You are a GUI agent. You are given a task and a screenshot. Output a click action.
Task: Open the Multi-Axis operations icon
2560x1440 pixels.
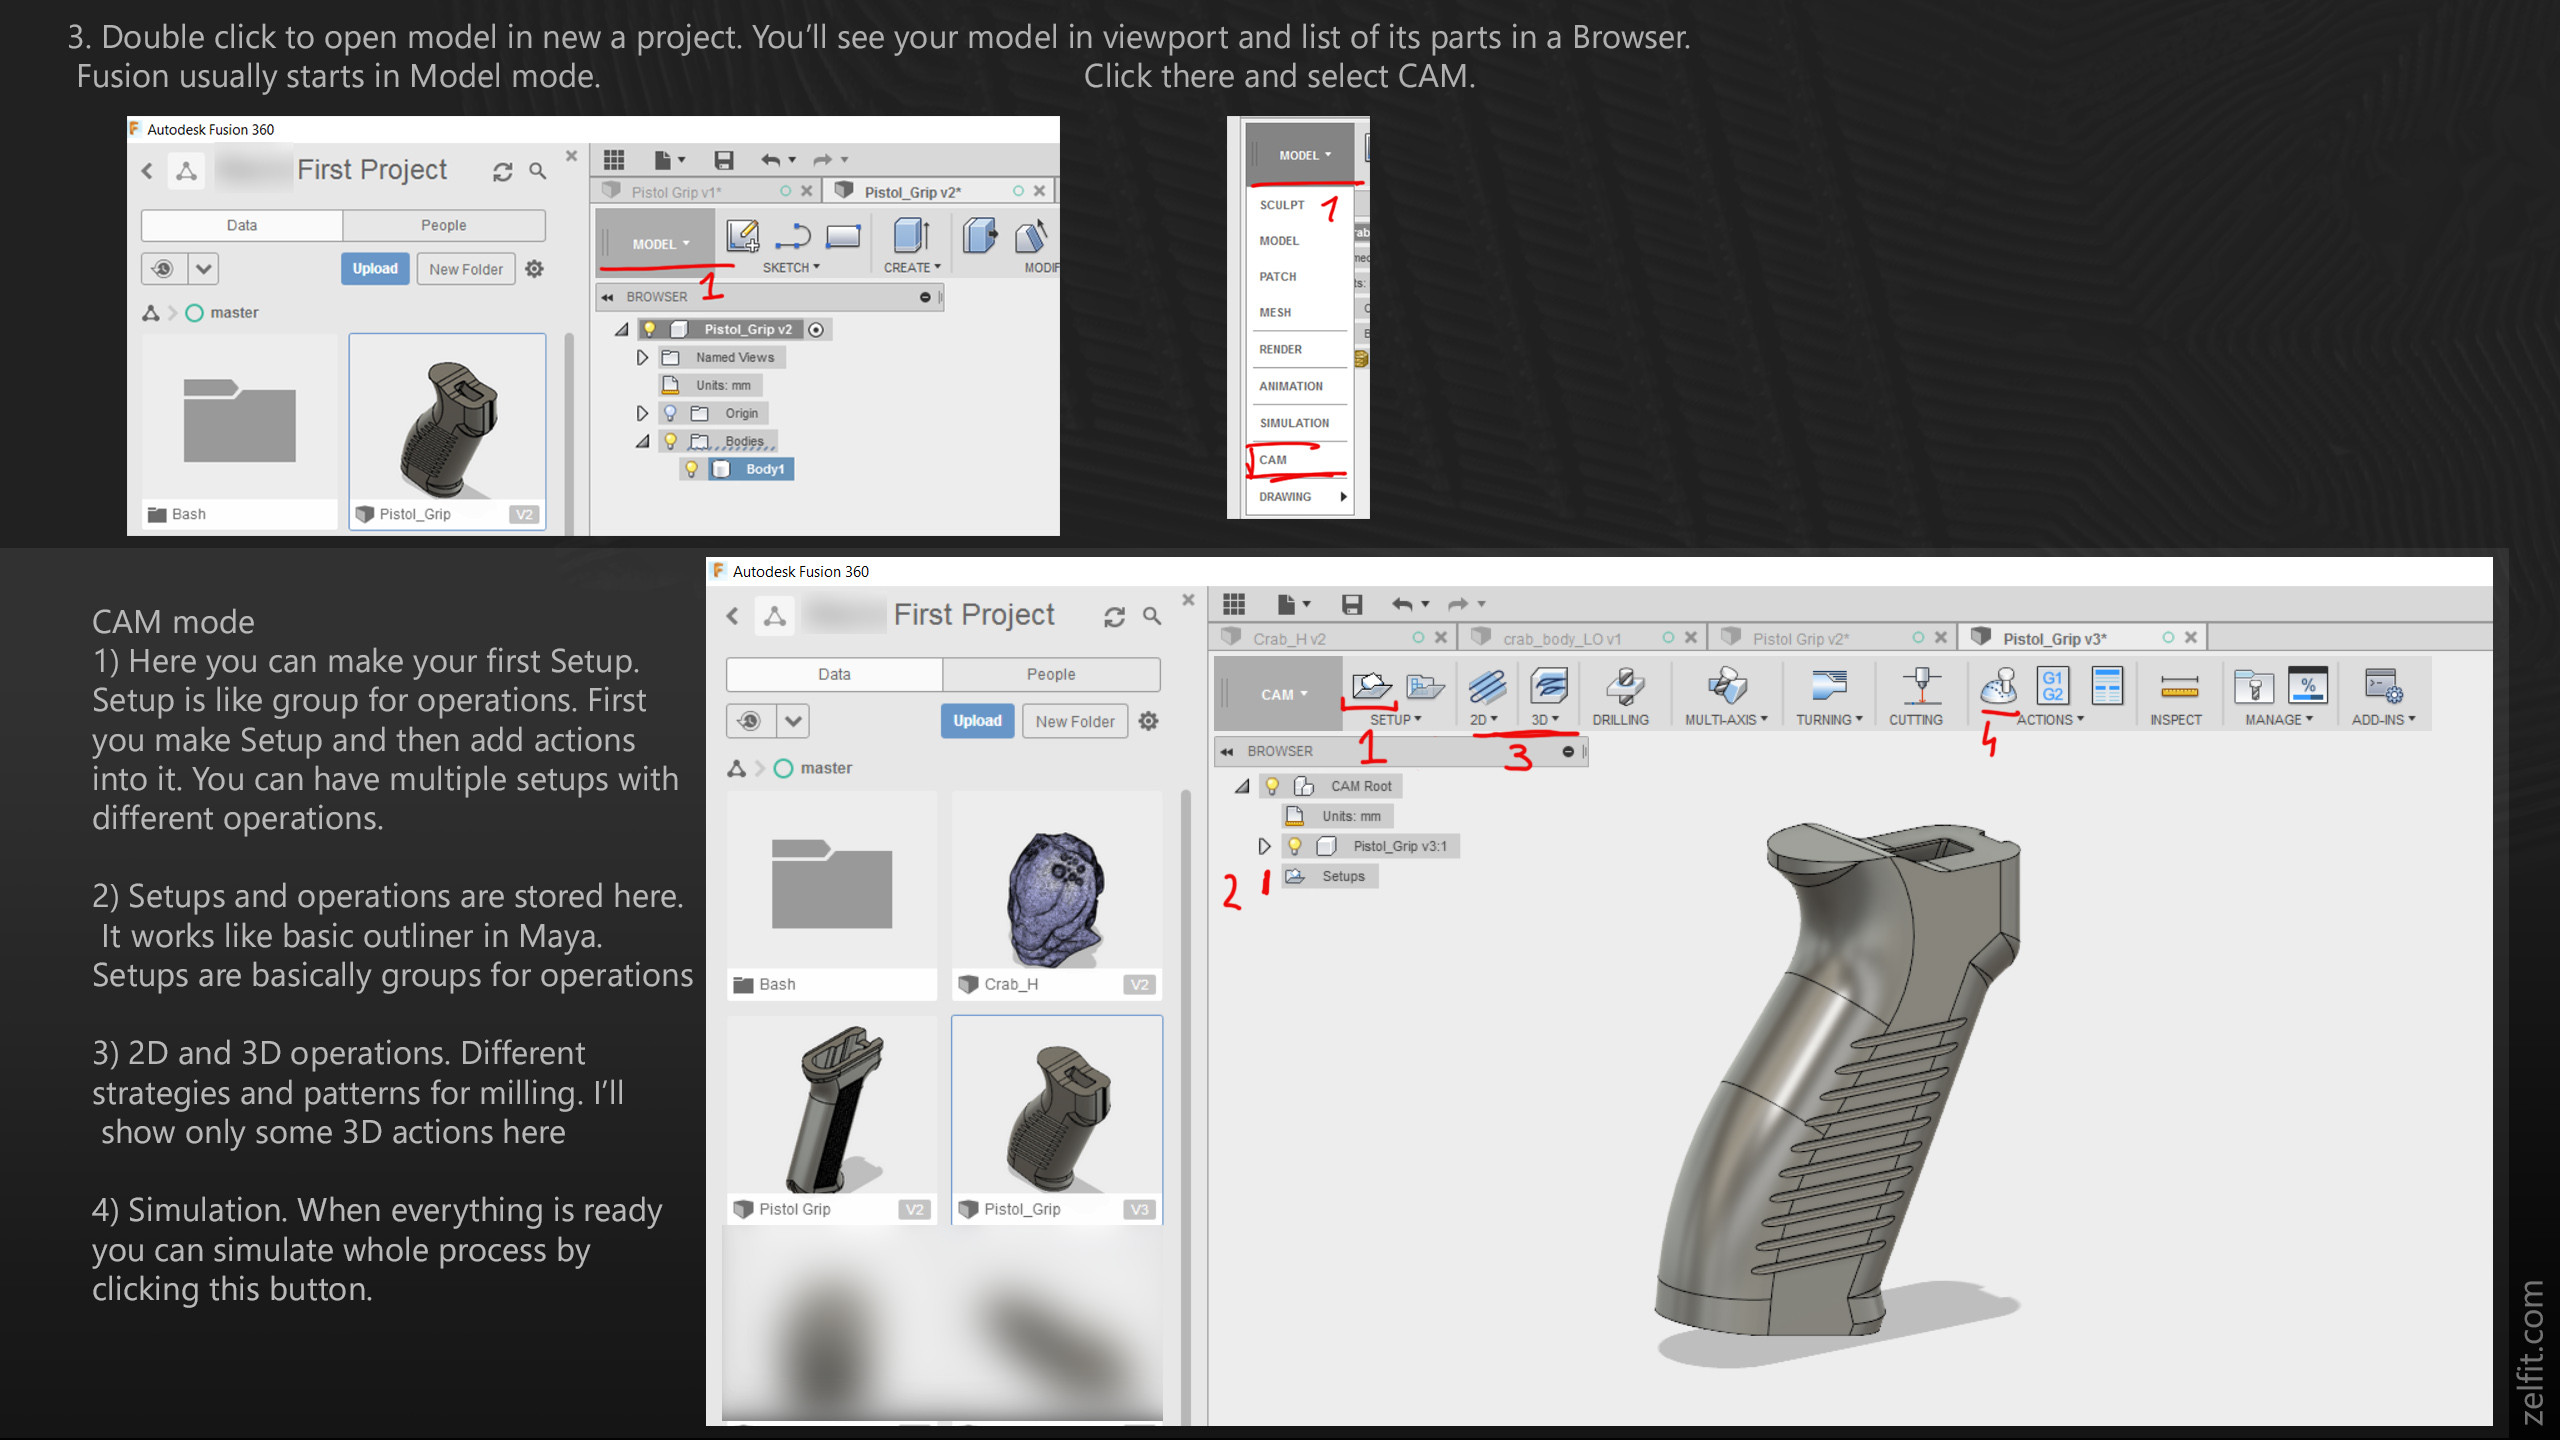click(x=1727, y=686)
